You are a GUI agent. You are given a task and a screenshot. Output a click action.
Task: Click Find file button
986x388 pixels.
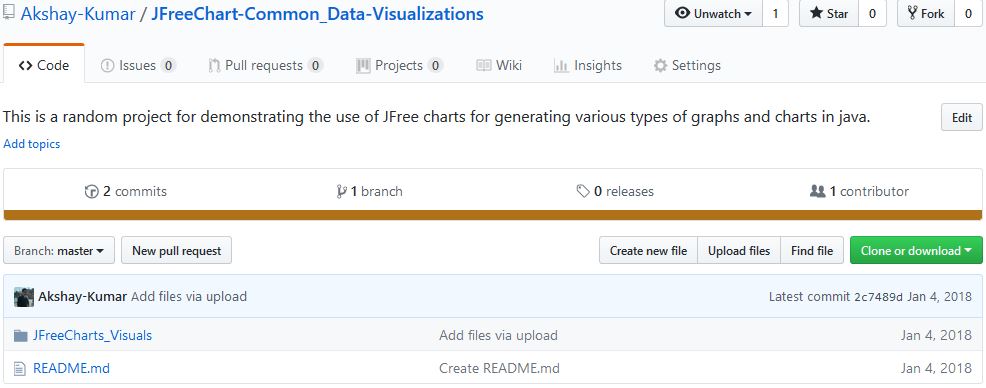tap(812, 250)
